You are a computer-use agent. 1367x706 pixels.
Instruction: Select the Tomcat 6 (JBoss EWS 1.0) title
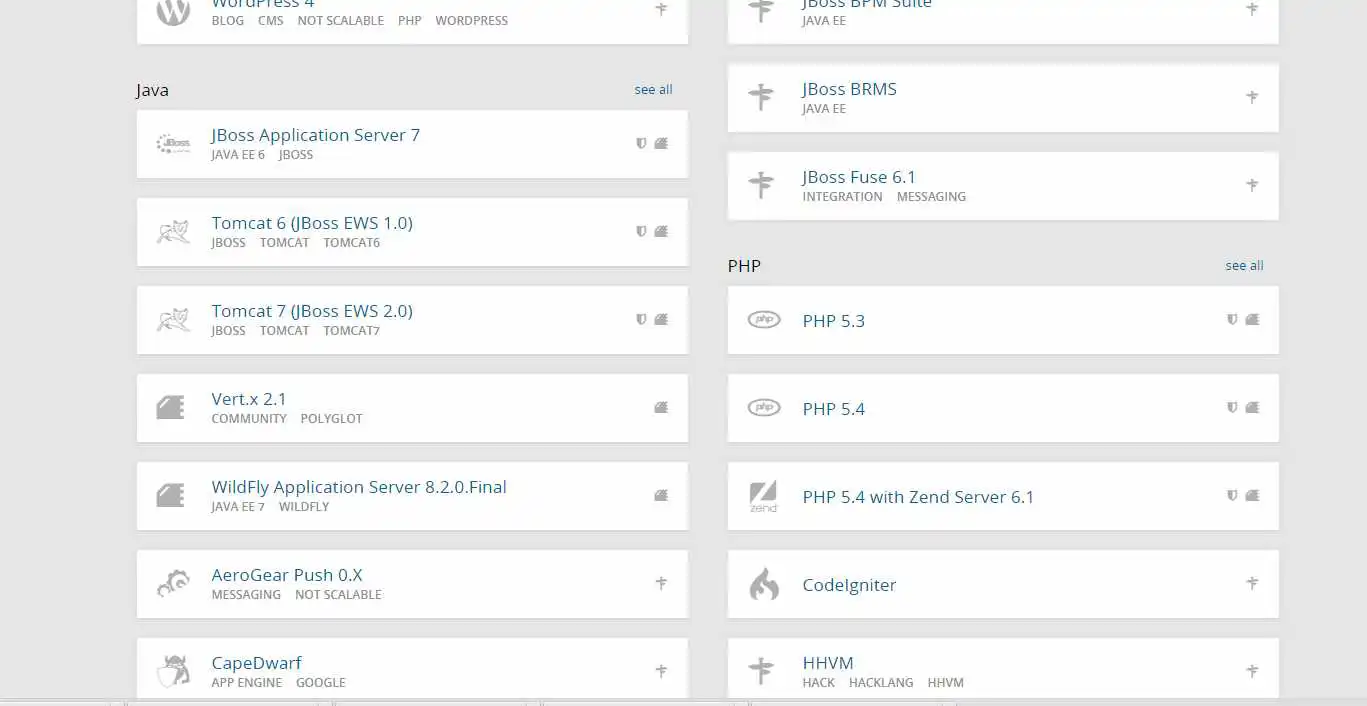[312, 223]
